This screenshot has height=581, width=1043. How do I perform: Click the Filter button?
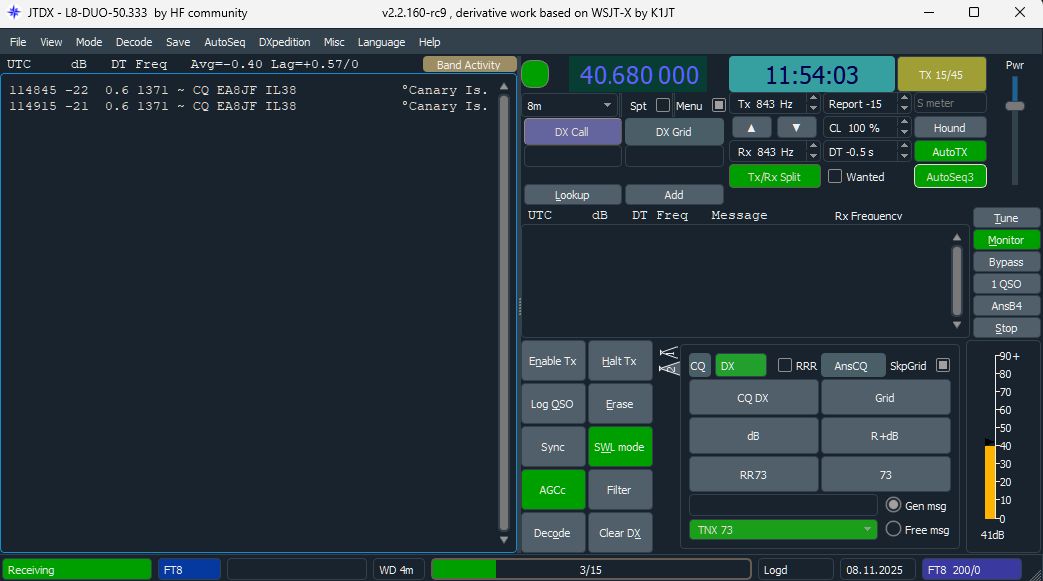[619, 490]
